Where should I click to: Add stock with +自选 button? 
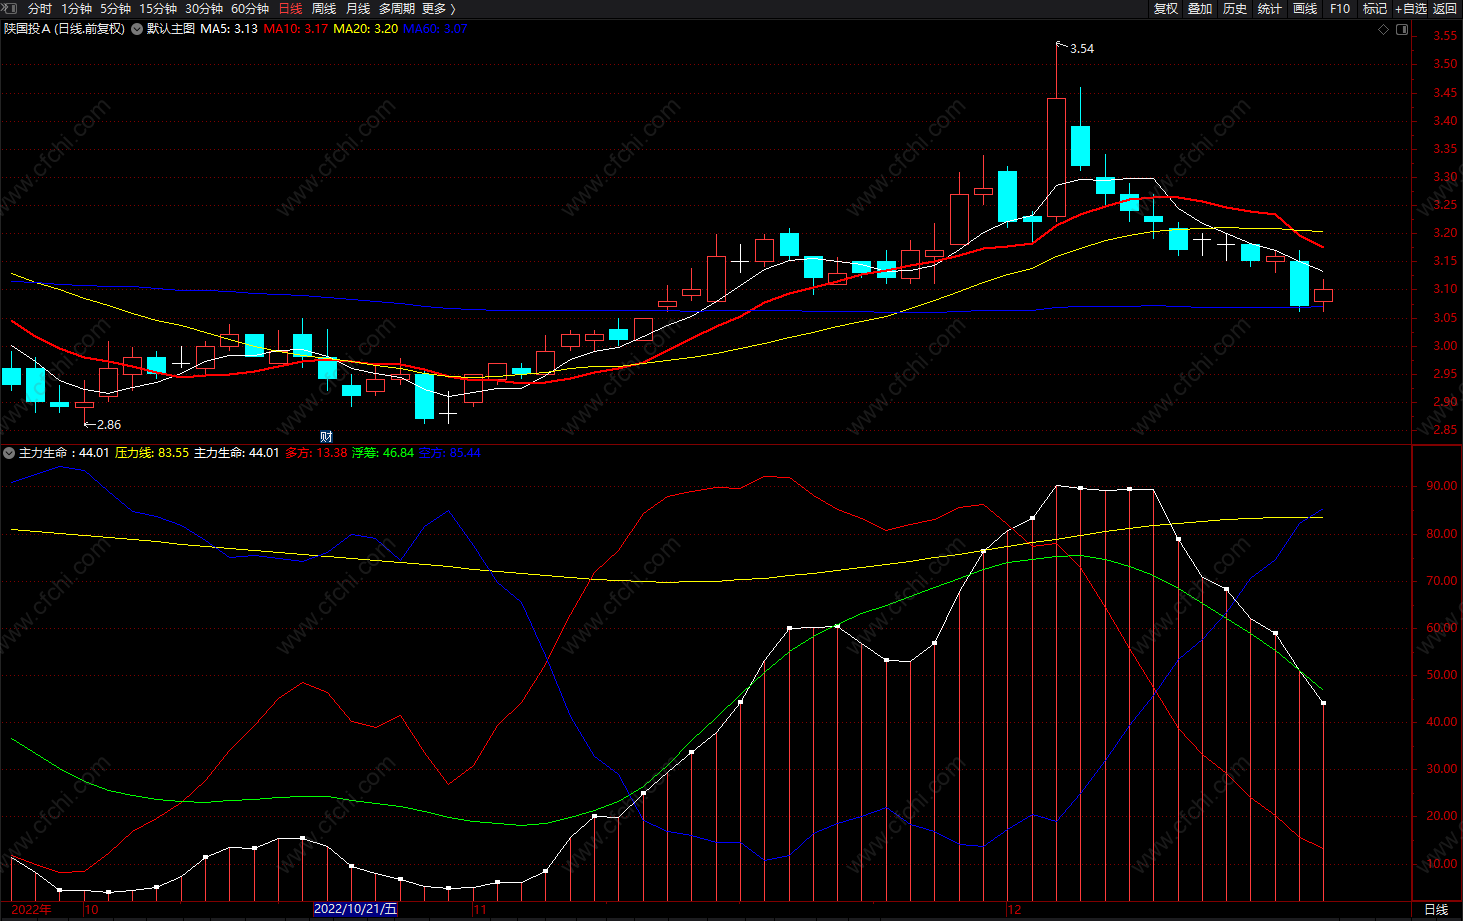click(x=1411, y=8)
